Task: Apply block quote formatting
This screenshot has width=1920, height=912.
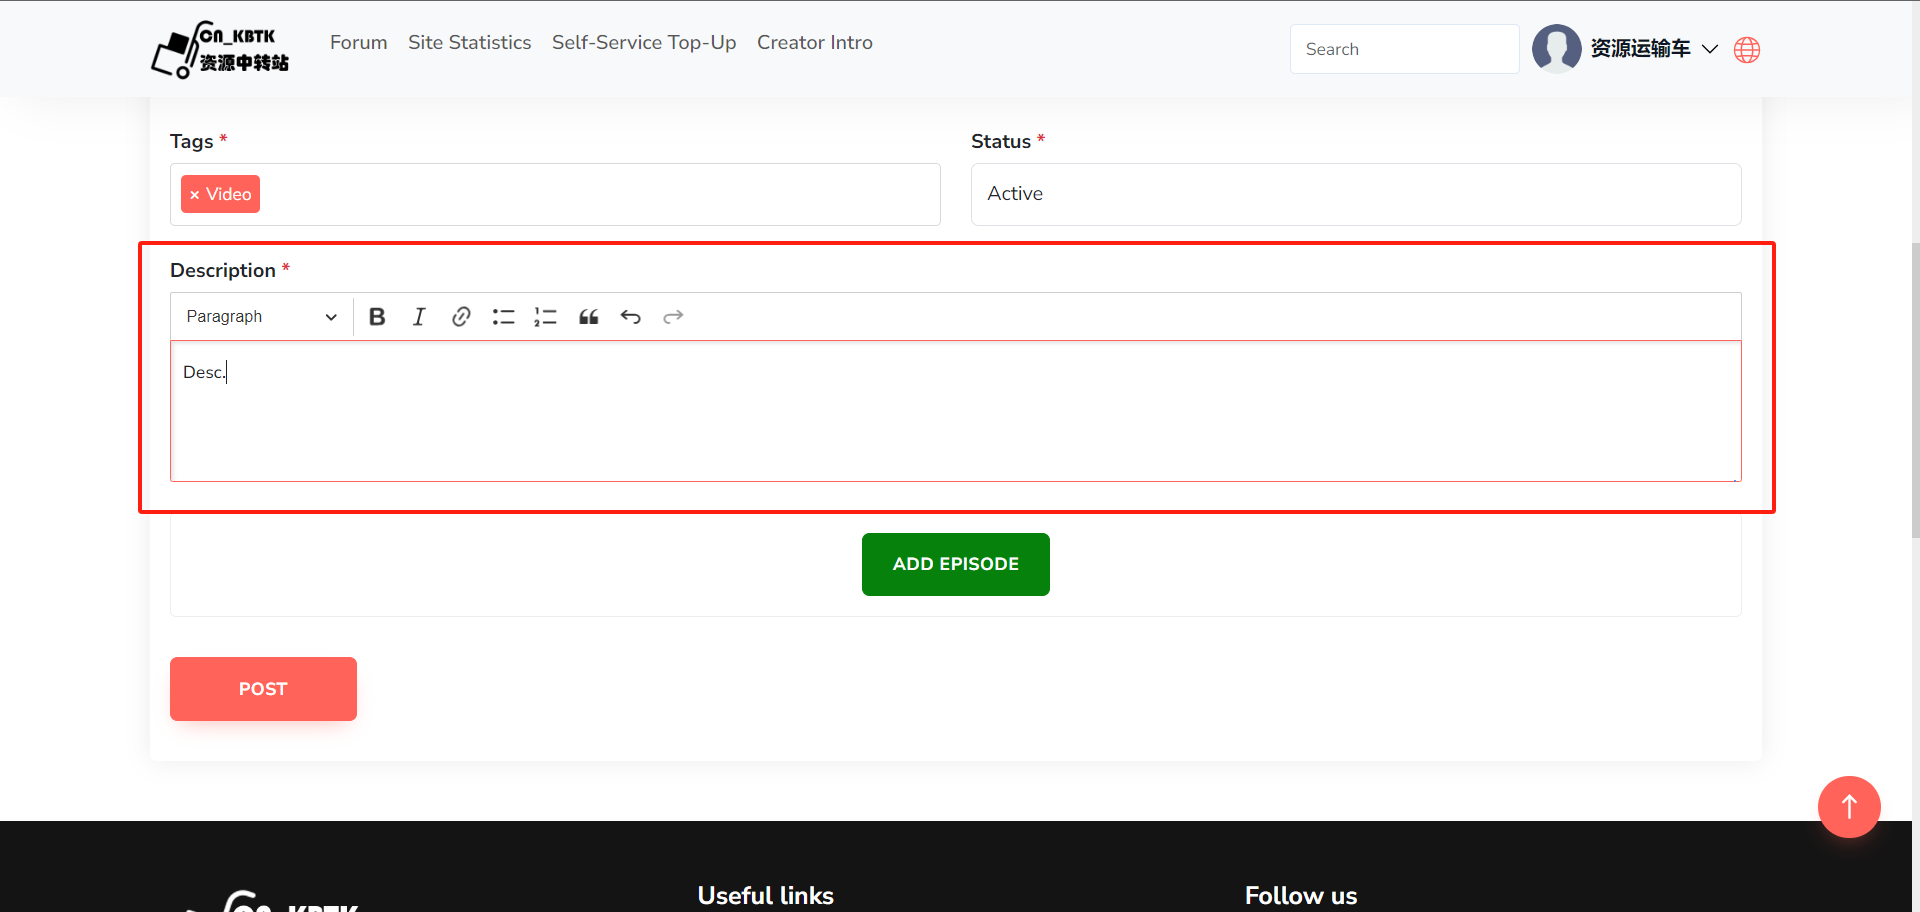Action: click(588, 317)
